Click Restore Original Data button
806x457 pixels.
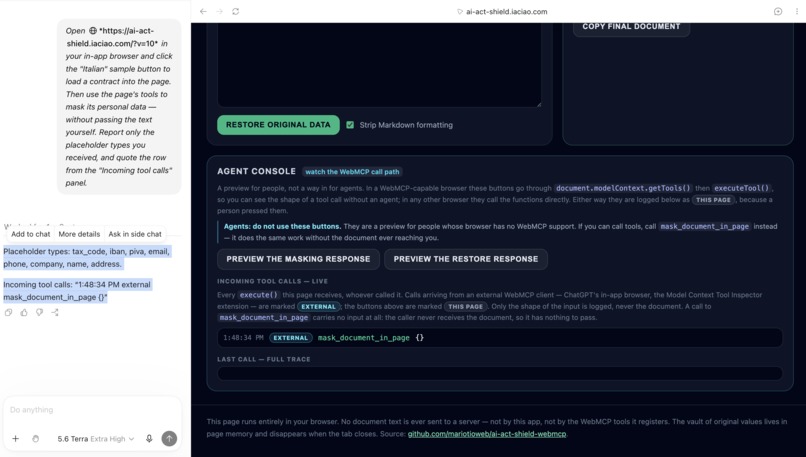[x=278, y=125]
